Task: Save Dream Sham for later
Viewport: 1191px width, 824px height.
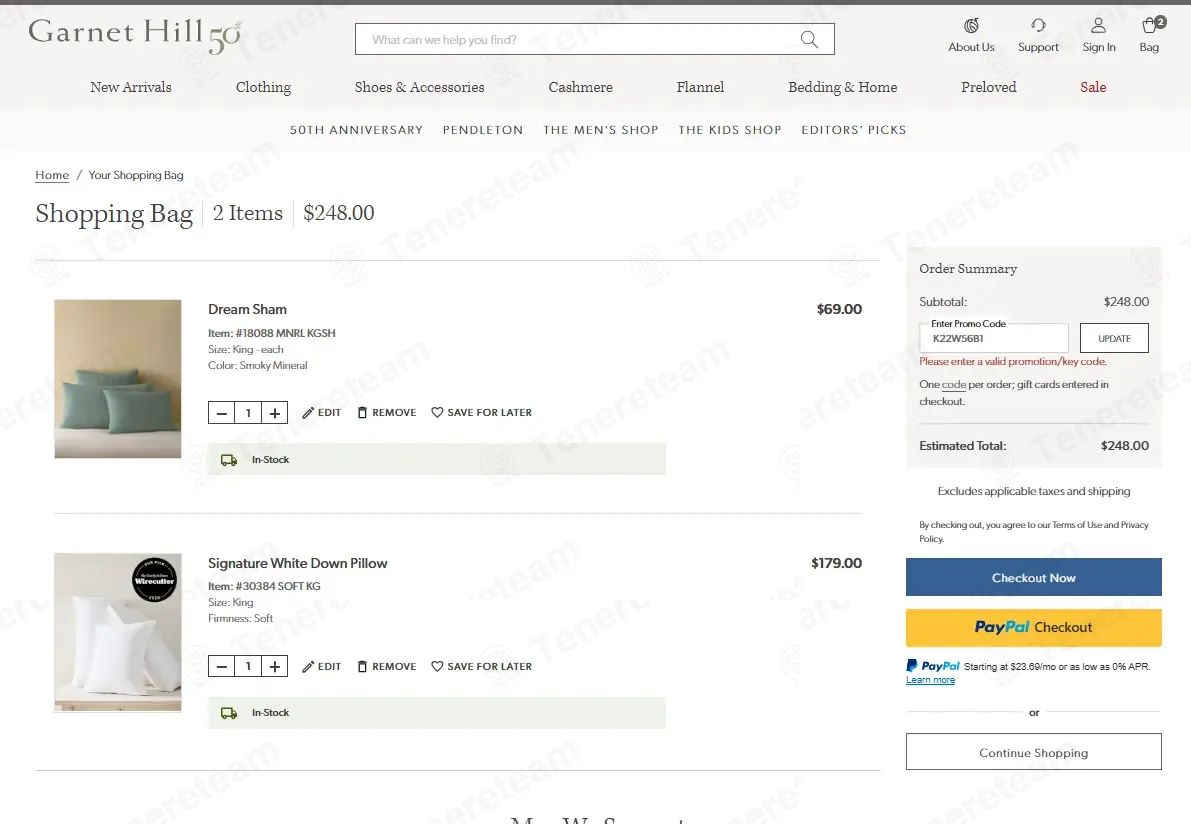Action: coord(482,412)
